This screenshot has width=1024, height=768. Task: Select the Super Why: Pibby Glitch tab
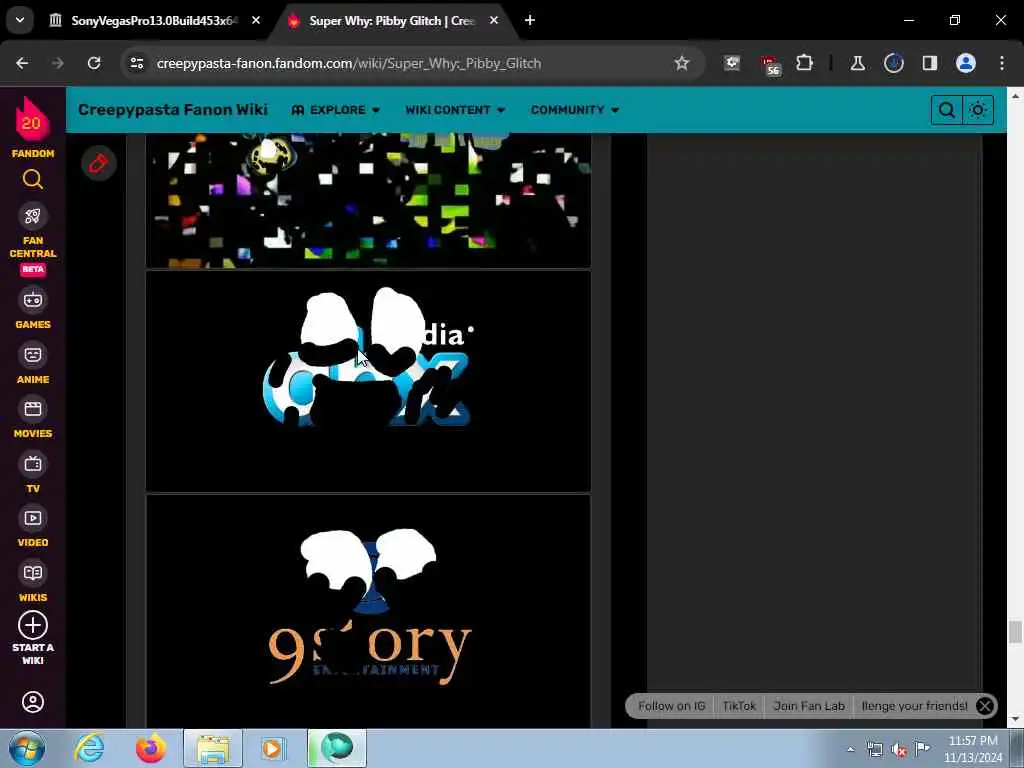tap(391, 20)
